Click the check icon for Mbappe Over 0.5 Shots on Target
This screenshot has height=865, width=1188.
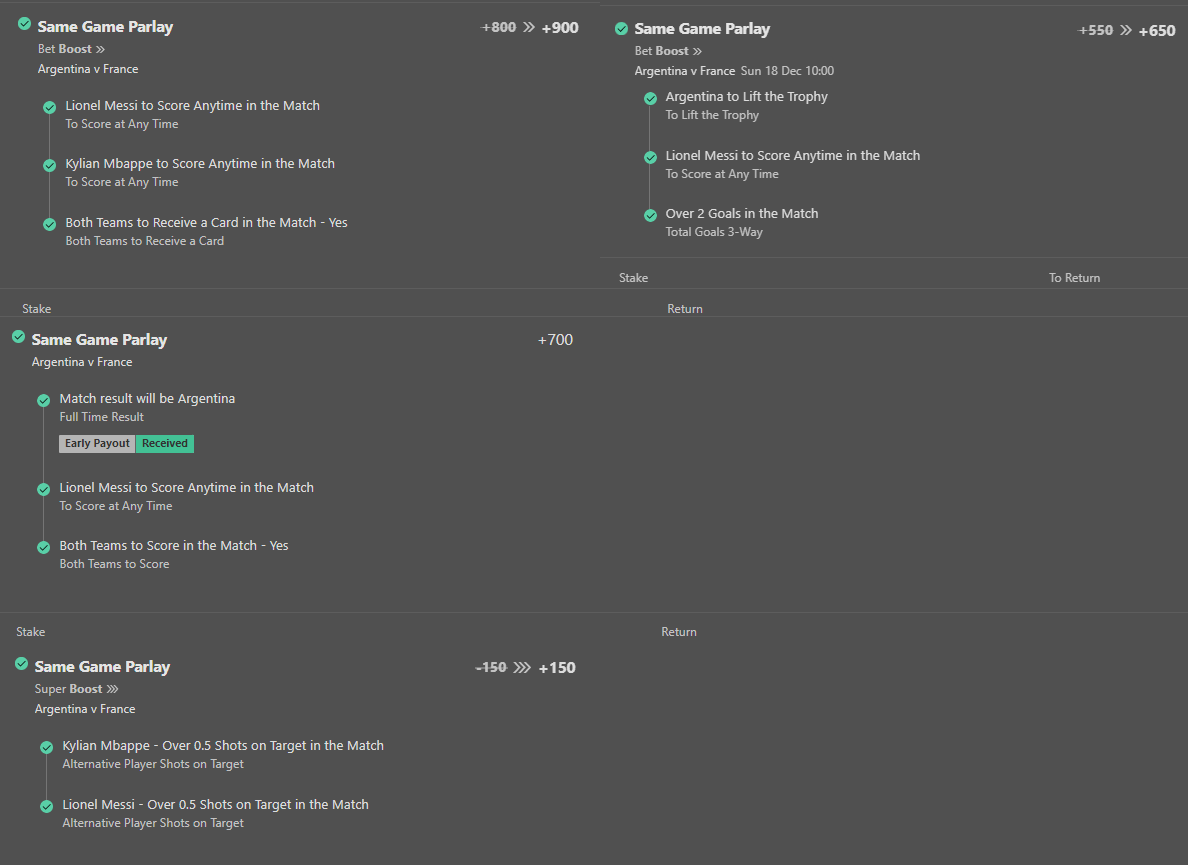46,748
